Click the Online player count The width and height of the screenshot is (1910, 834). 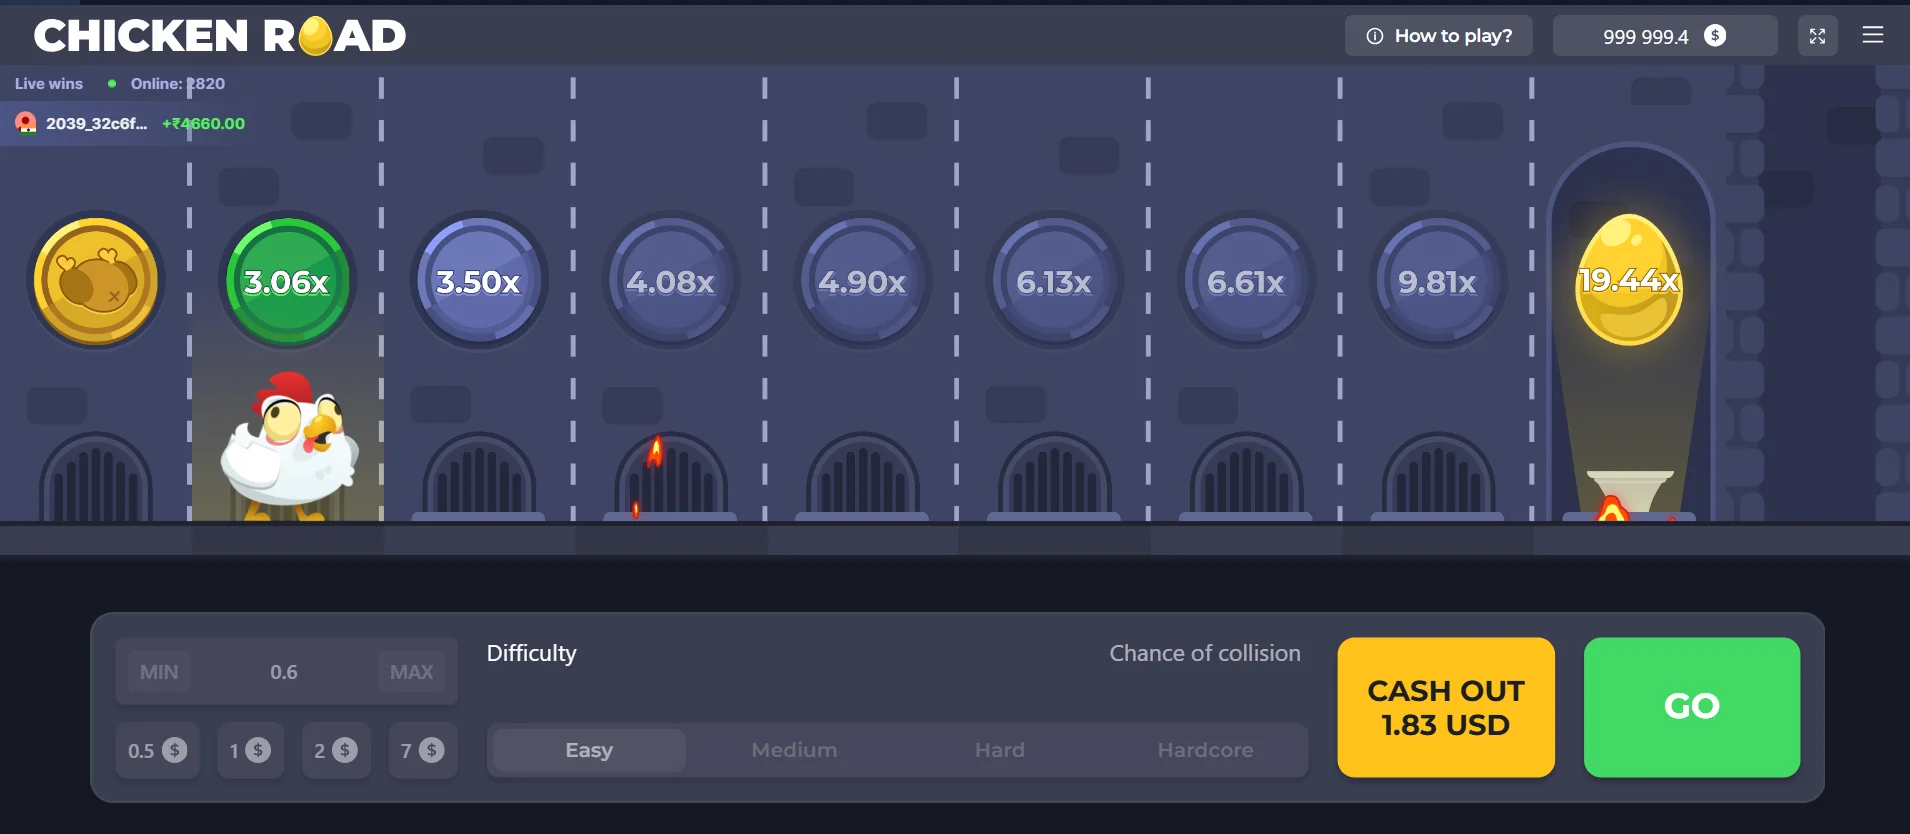[178, 84]
